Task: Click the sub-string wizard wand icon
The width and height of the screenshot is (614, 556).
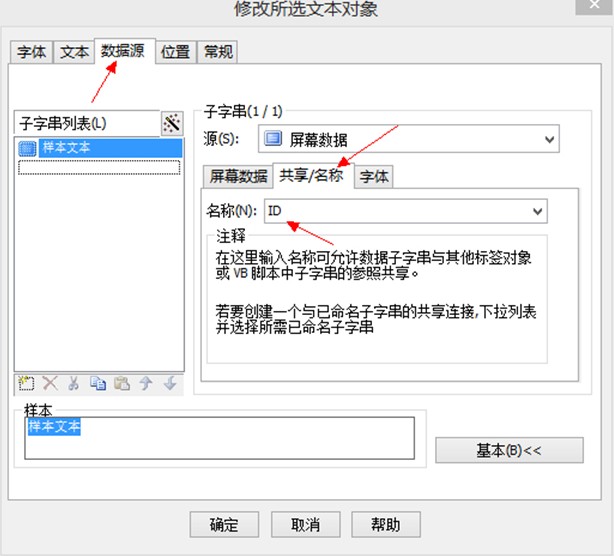Action: 172,123
